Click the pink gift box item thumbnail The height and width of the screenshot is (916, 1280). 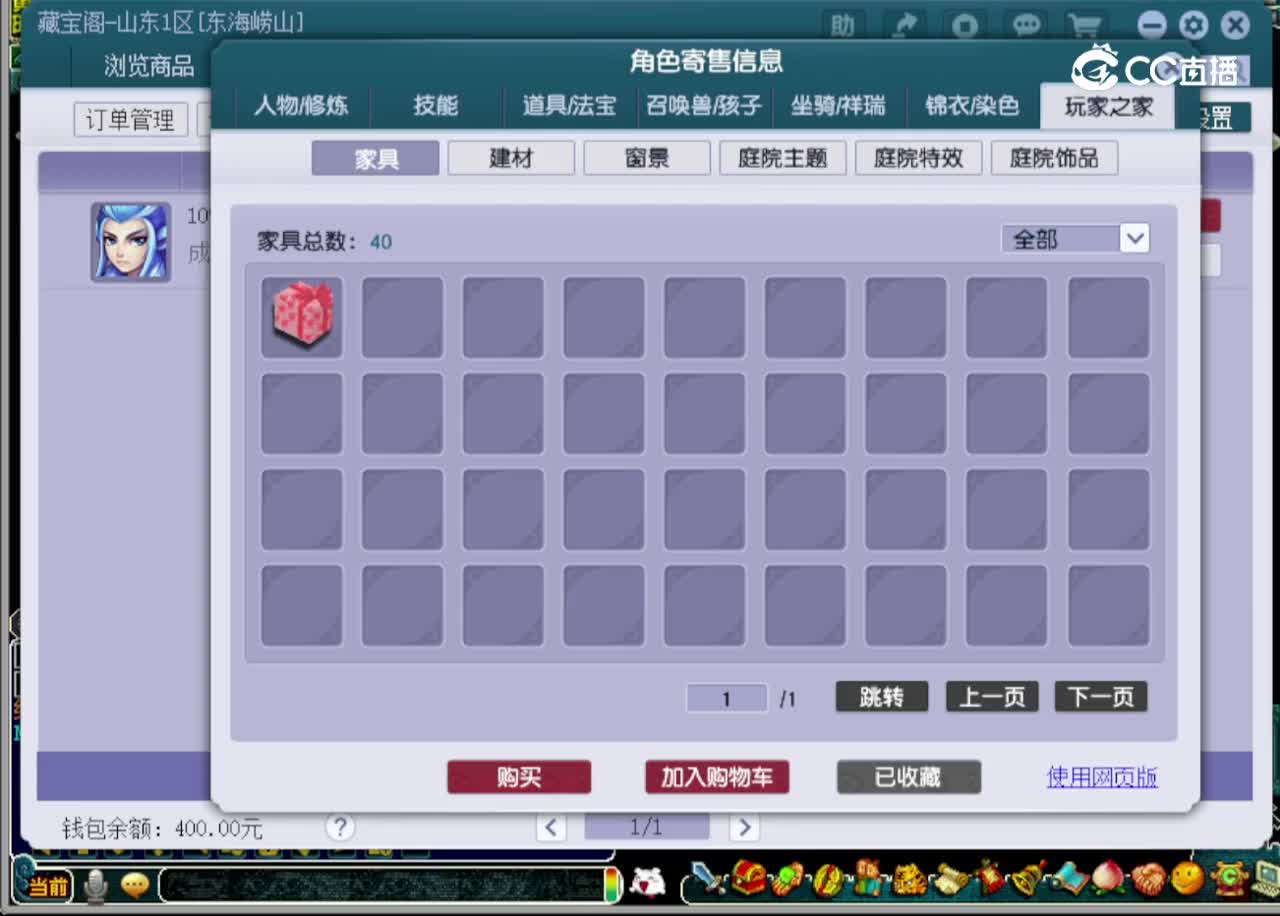pyautogui.click(x=302, y=314)
